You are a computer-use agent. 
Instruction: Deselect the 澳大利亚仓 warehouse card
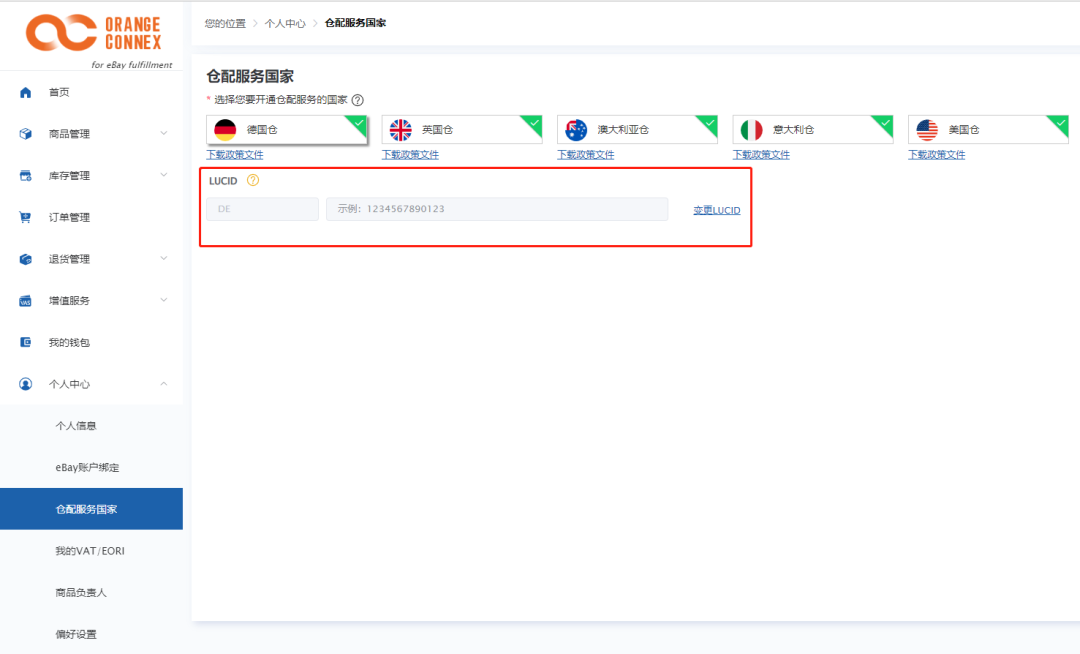pyautogui.click(x=637, y=130)
